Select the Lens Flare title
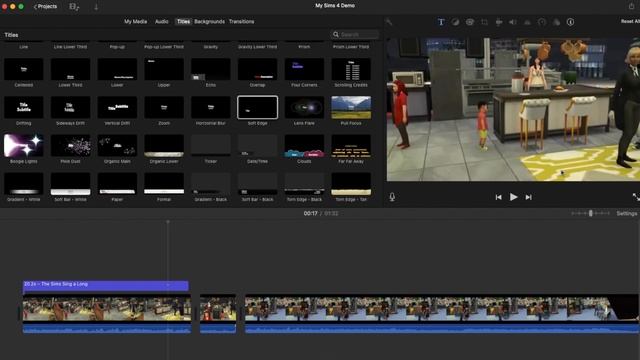Image resolution: width=640 pixels, height=360 pixels. click(x=304, y=107)
